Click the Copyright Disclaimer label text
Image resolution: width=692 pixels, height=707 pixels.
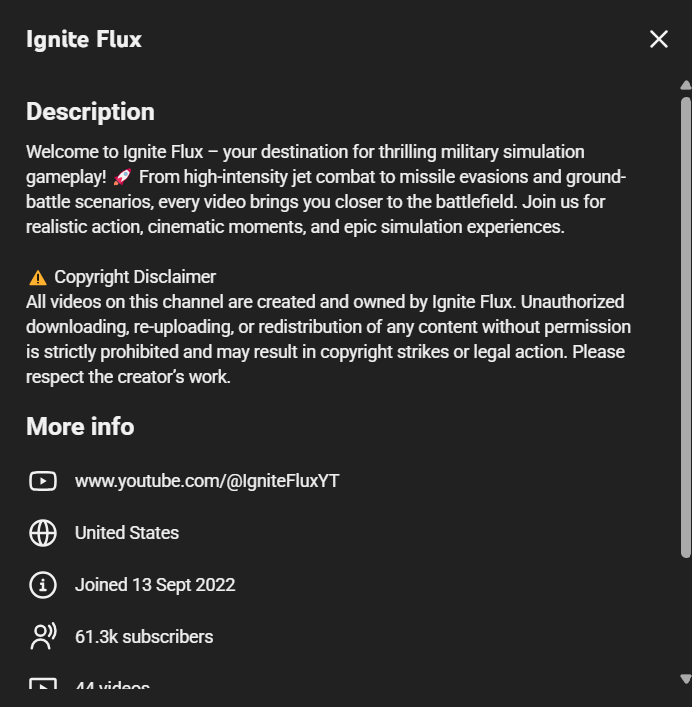tap(135, 277)
